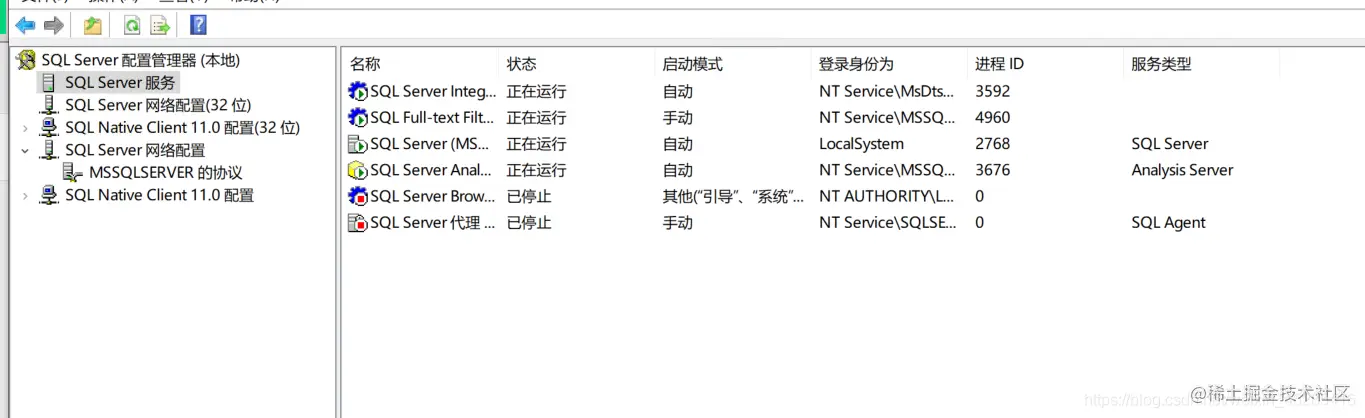Click NT Service\MSSQ... in SQL Server Anal... row

[x=887, y=170]
